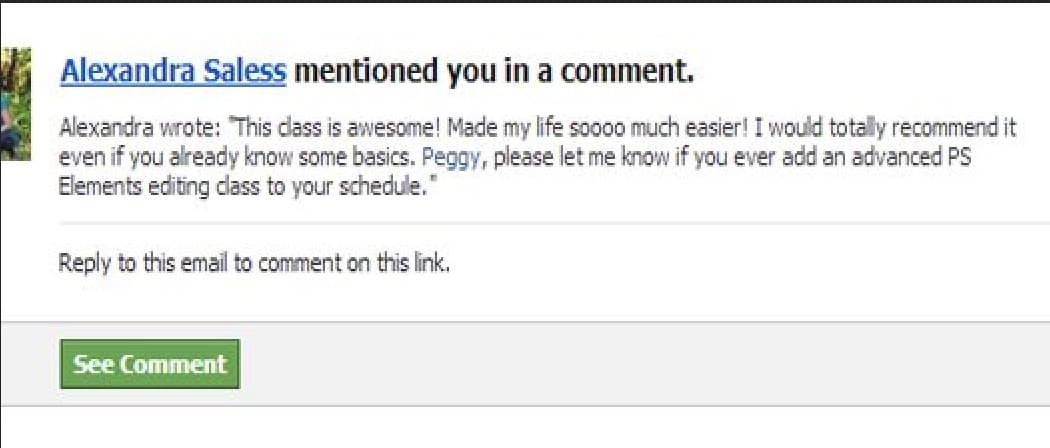Click the divider line below the comment
Image resolution: width=1050 pixels, height=448 pixels.
[x=554, y=222]
